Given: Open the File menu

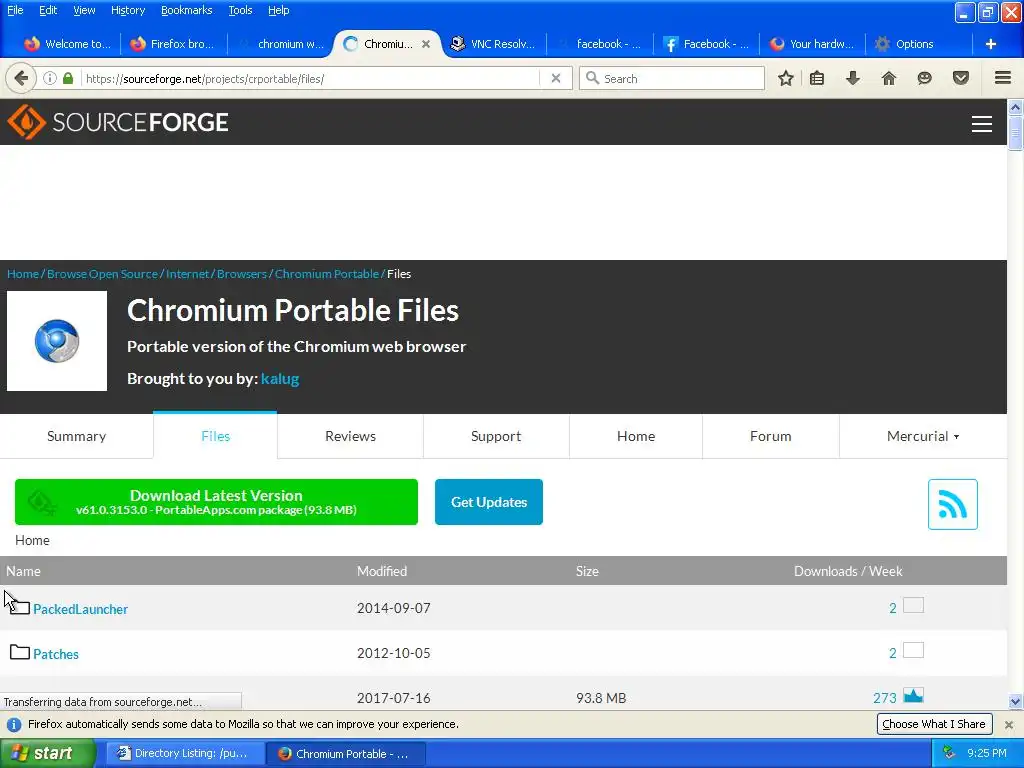Looking at the screenshot, I should coord(15,10).
